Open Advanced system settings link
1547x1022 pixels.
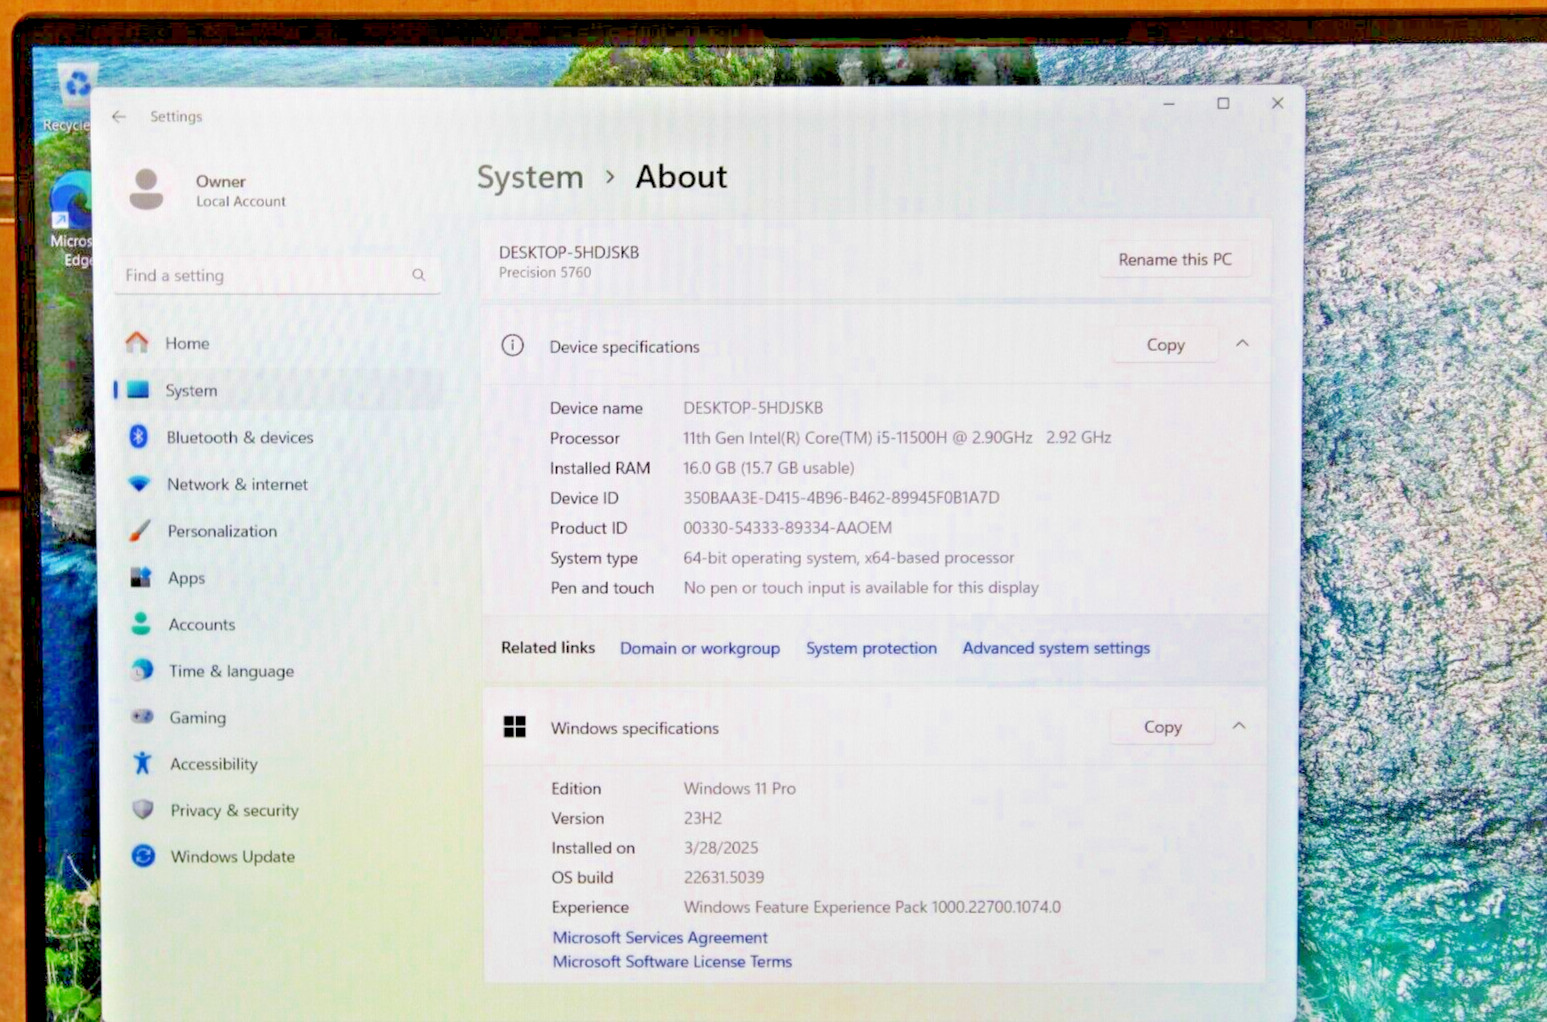click(1056, 648)
